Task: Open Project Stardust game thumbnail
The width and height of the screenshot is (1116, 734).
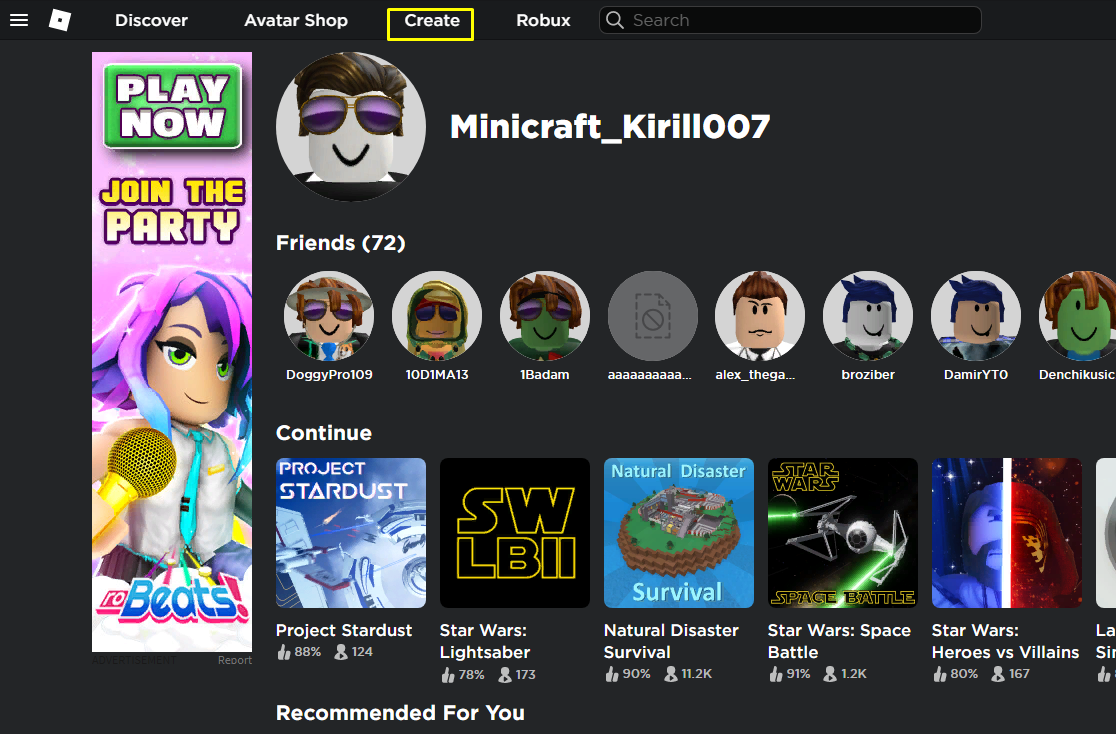Action: (x=351, y=533)
